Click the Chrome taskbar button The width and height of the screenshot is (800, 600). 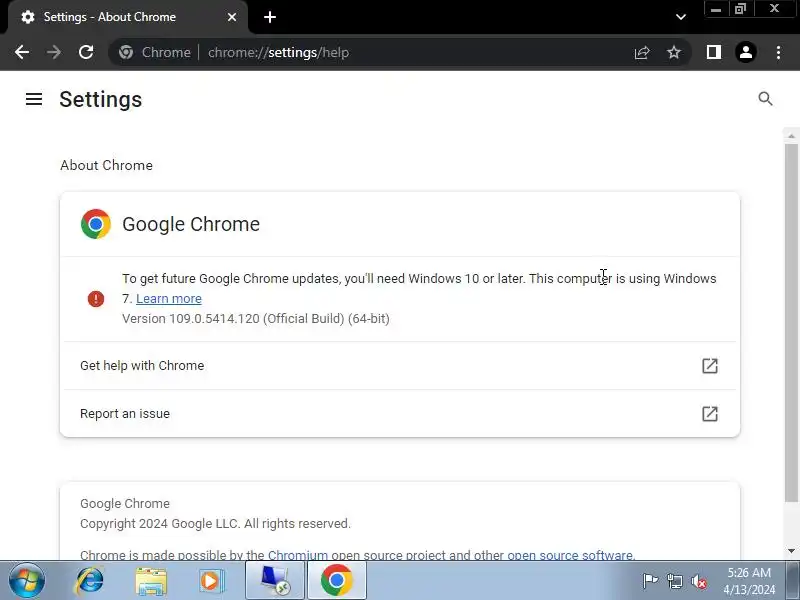click(x=337, y=581)
